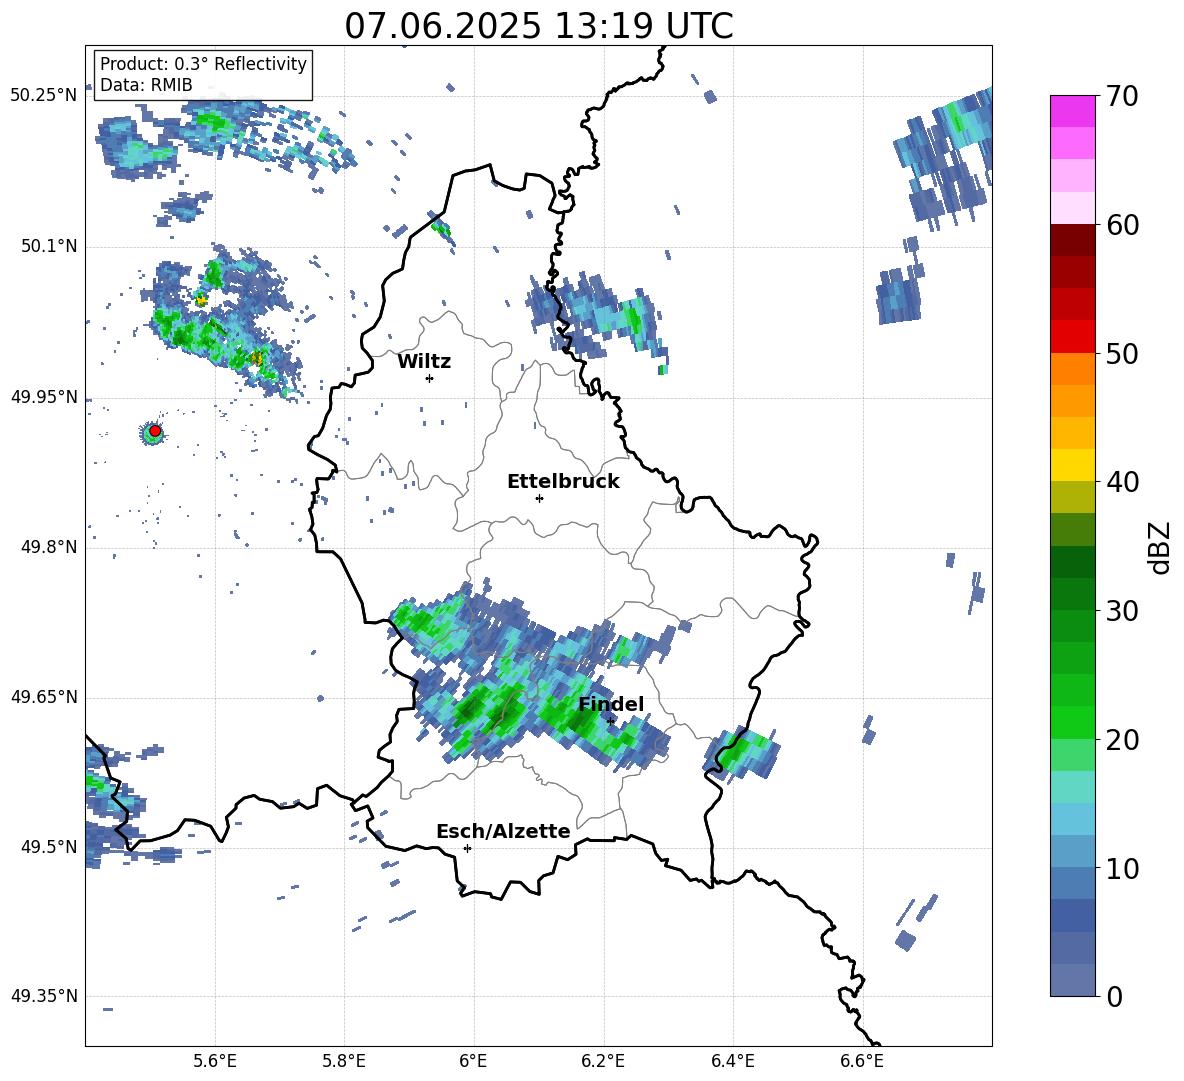The height and width of the screenshot is (1081, 1184).
Task: Click the title 07.06.2025 13:19 UTC
Action: pyautogui.click(x=538, y=26)
